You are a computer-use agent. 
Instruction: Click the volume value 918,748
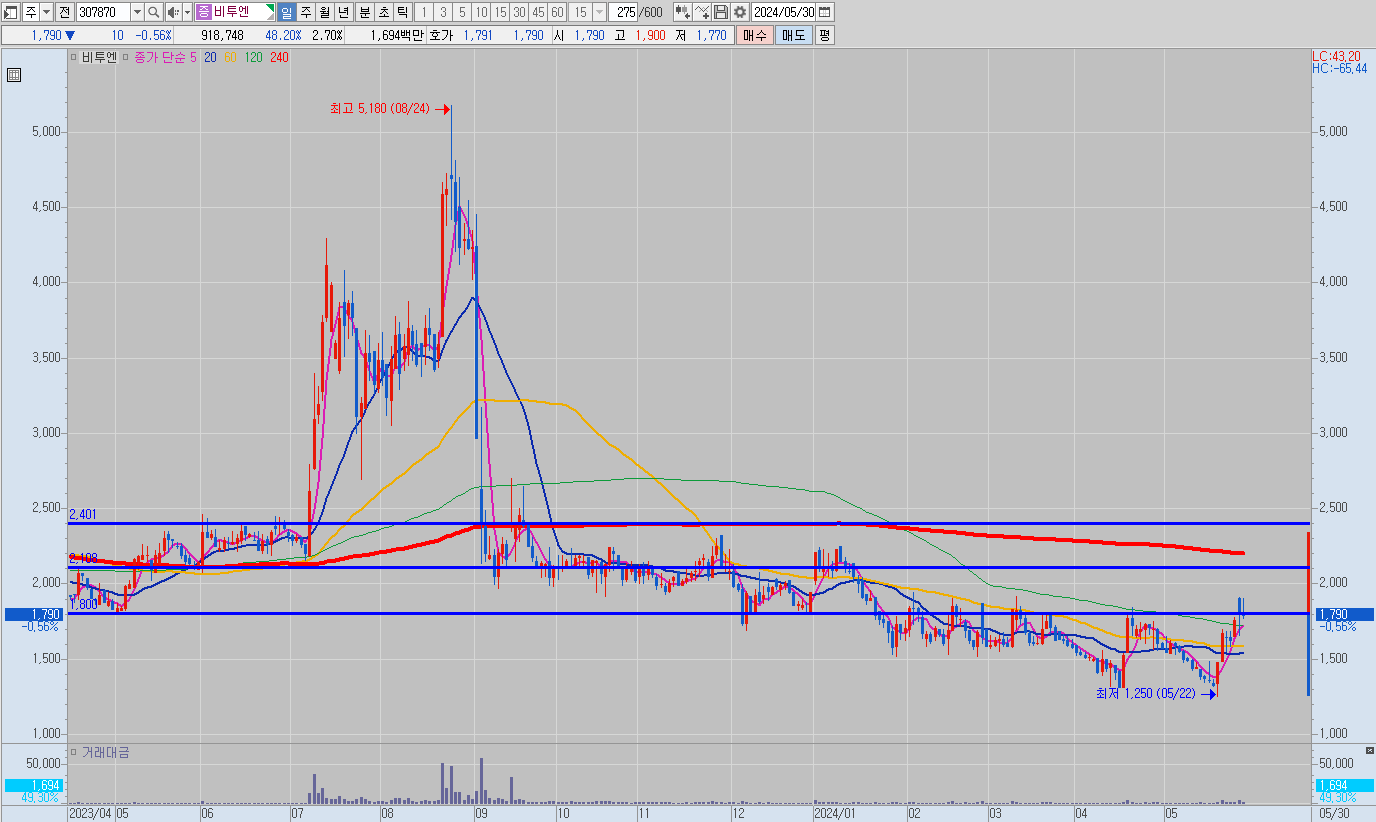tap(222, 35)
